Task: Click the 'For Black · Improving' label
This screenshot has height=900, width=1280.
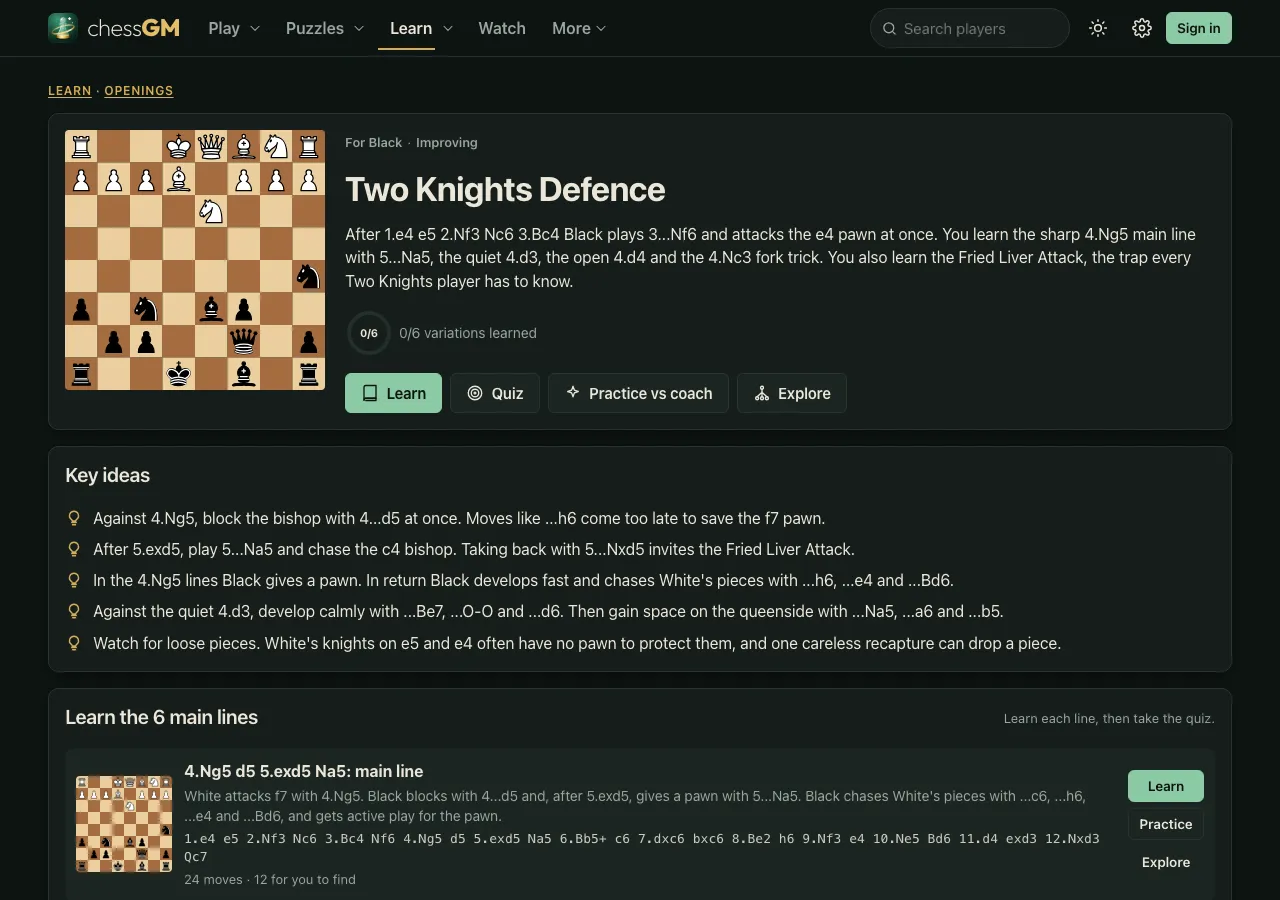Action: coord(412,143)
